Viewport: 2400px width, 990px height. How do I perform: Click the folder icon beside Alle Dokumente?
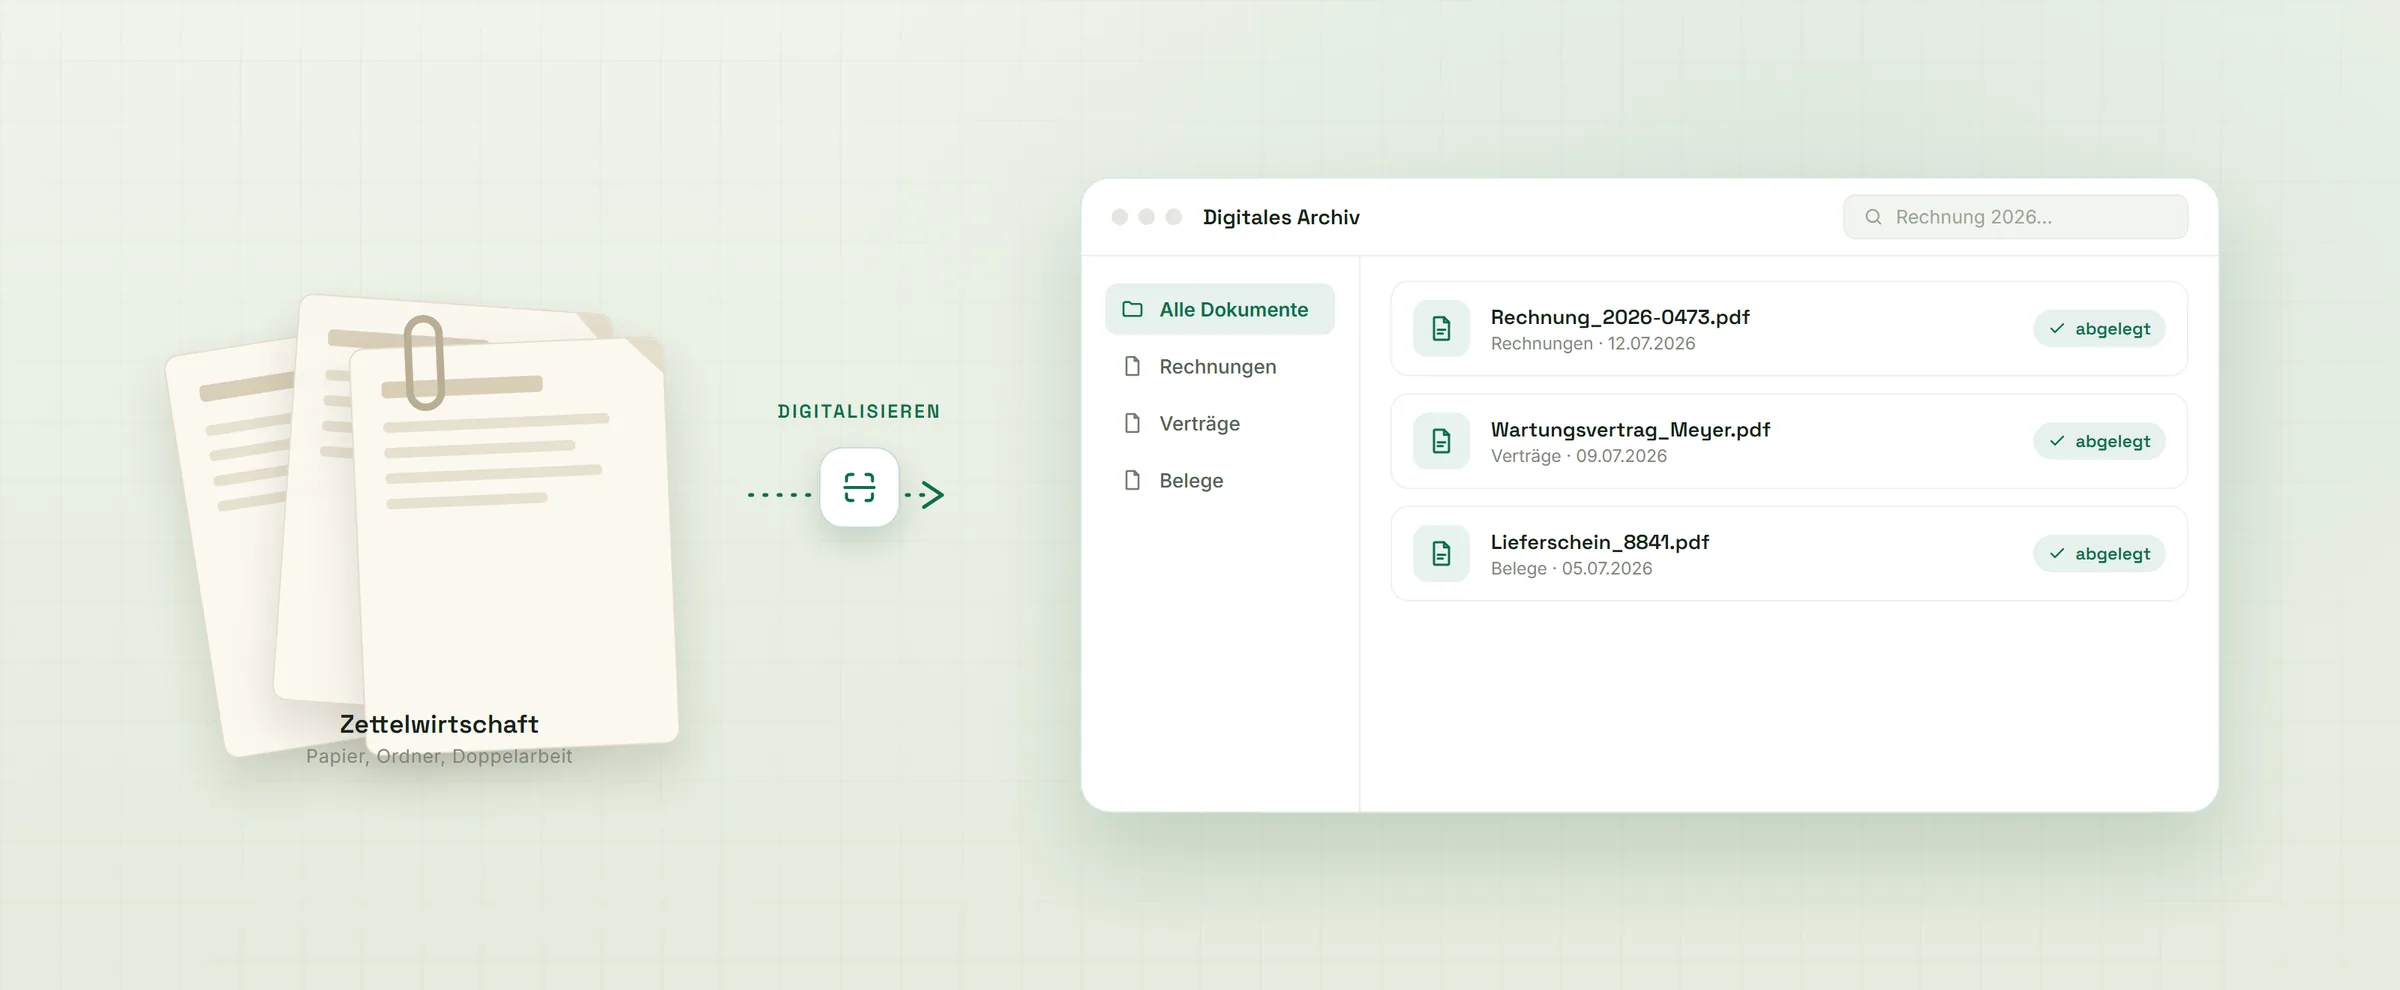(1132, 309)
